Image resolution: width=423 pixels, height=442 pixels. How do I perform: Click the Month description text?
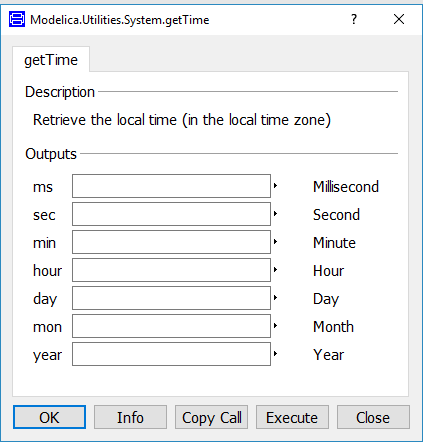[333, 327]
